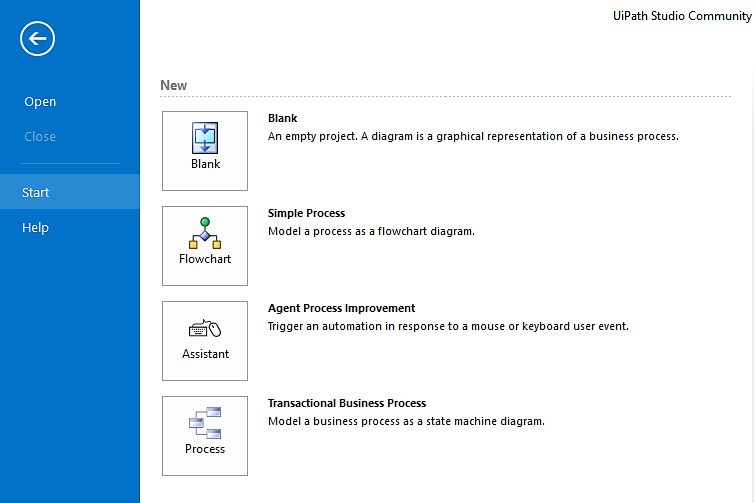The image size is (754, 503).
Task: Click the Blank template heading
Action: point(283,118)
